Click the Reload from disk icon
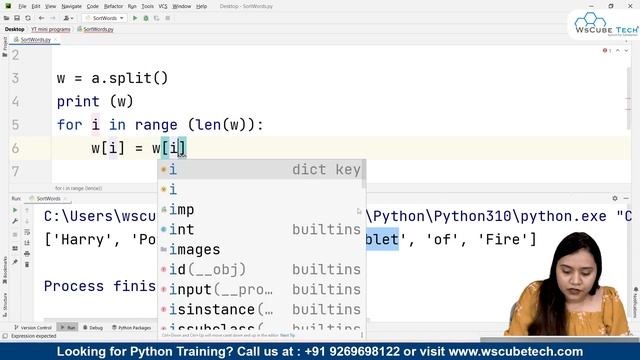The image size is (640, 360). (x=28, y=18)
